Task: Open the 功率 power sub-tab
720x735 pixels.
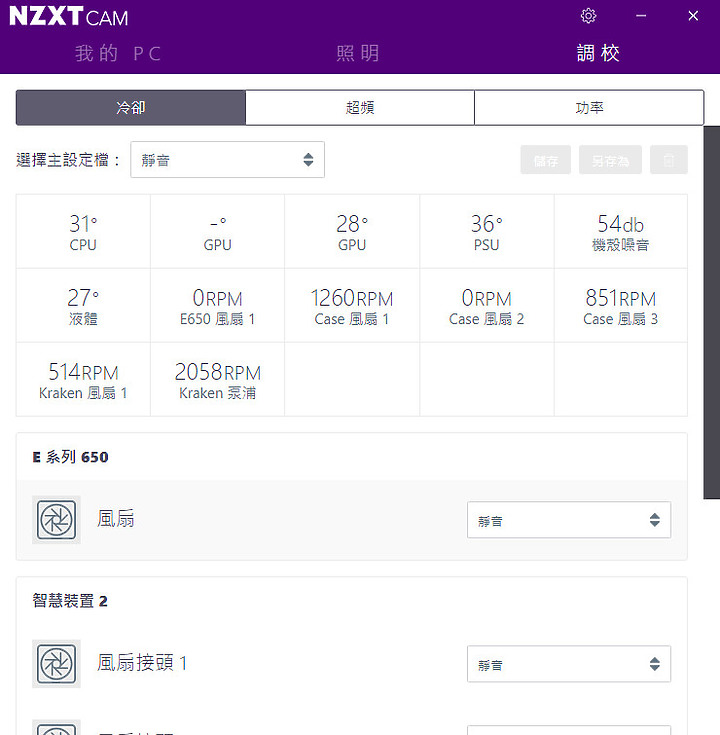Action: 589,108
